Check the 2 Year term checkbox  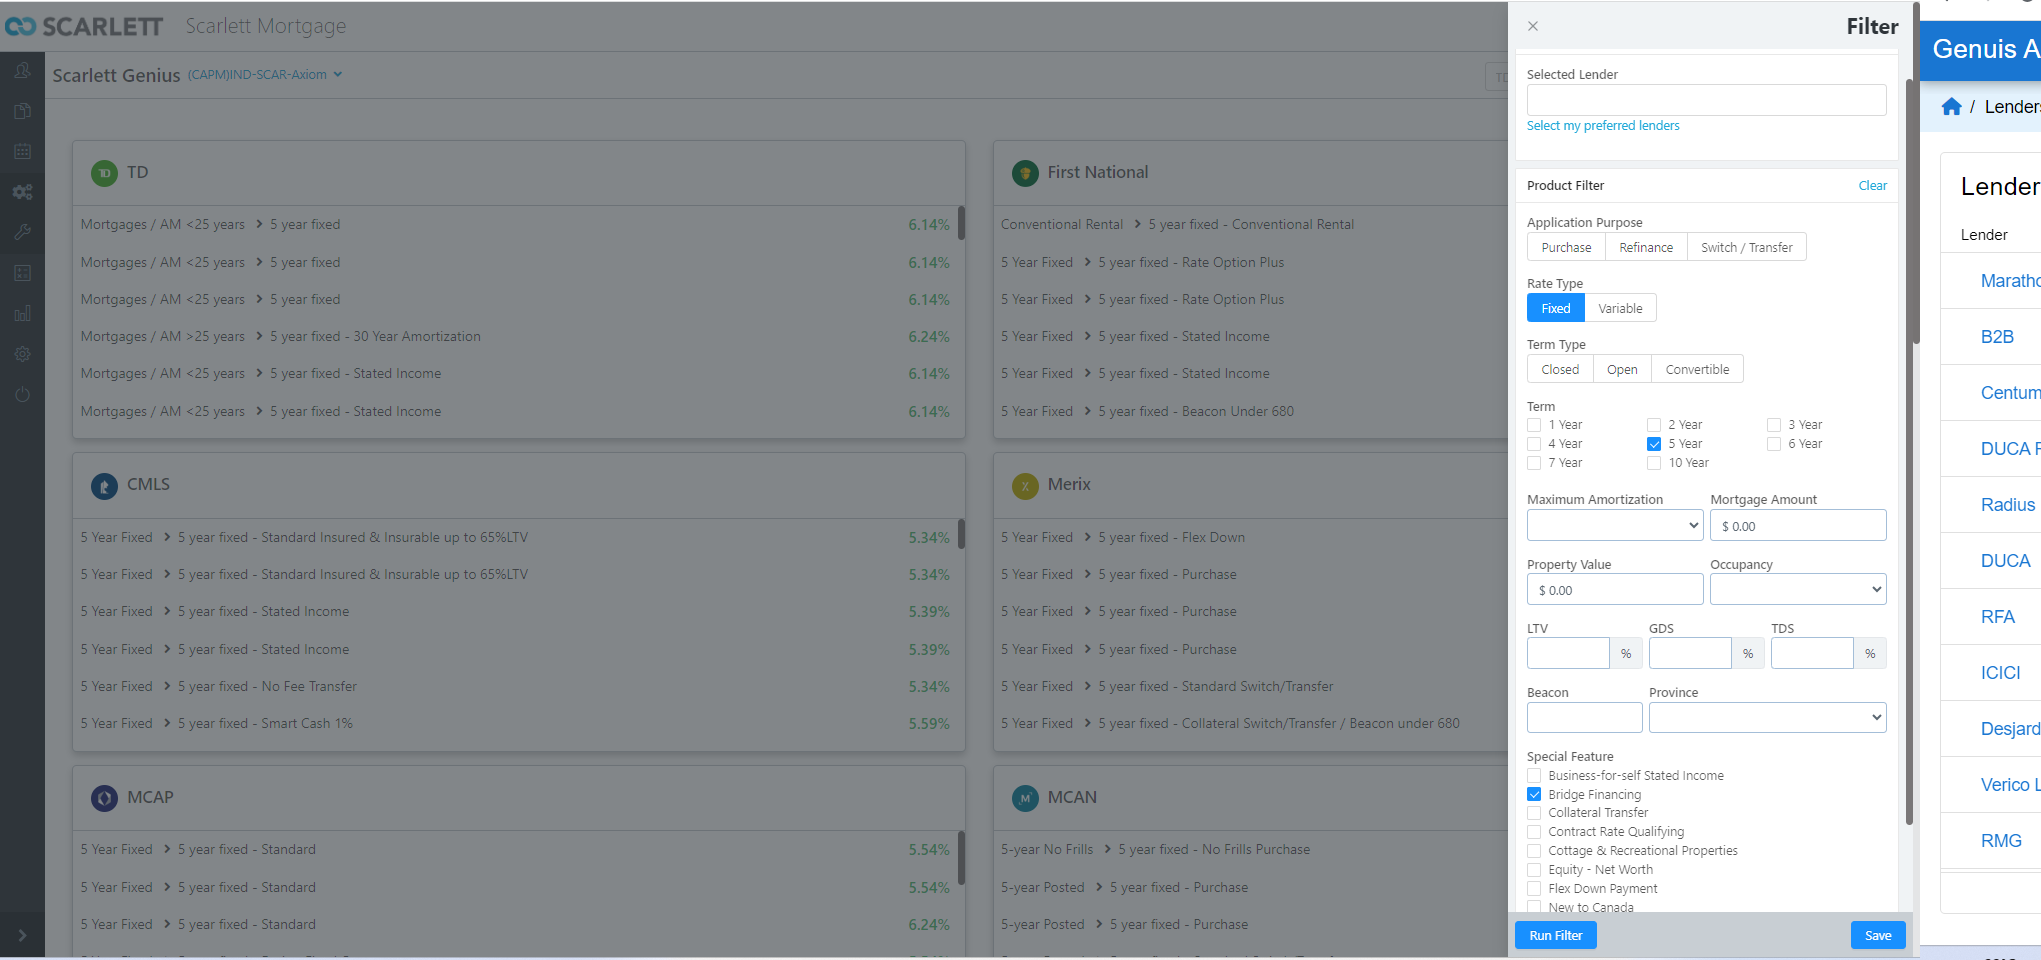pyautogui.click(x=1654, y=425)
